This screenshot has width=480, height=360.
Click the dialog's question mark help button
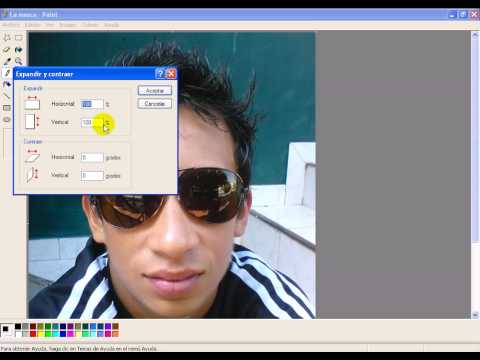coord(160,74)
